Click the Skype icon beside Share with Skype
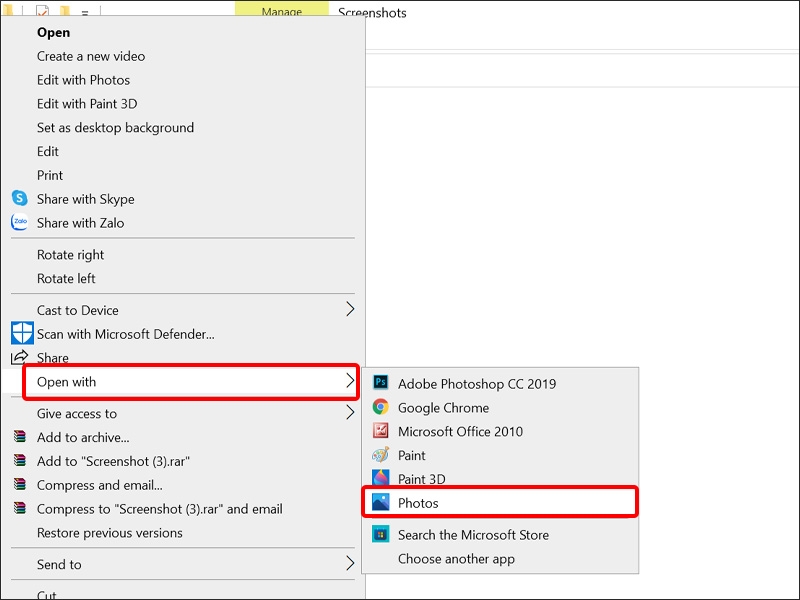This screenshot has width=800, height=600. coord(19,198)
